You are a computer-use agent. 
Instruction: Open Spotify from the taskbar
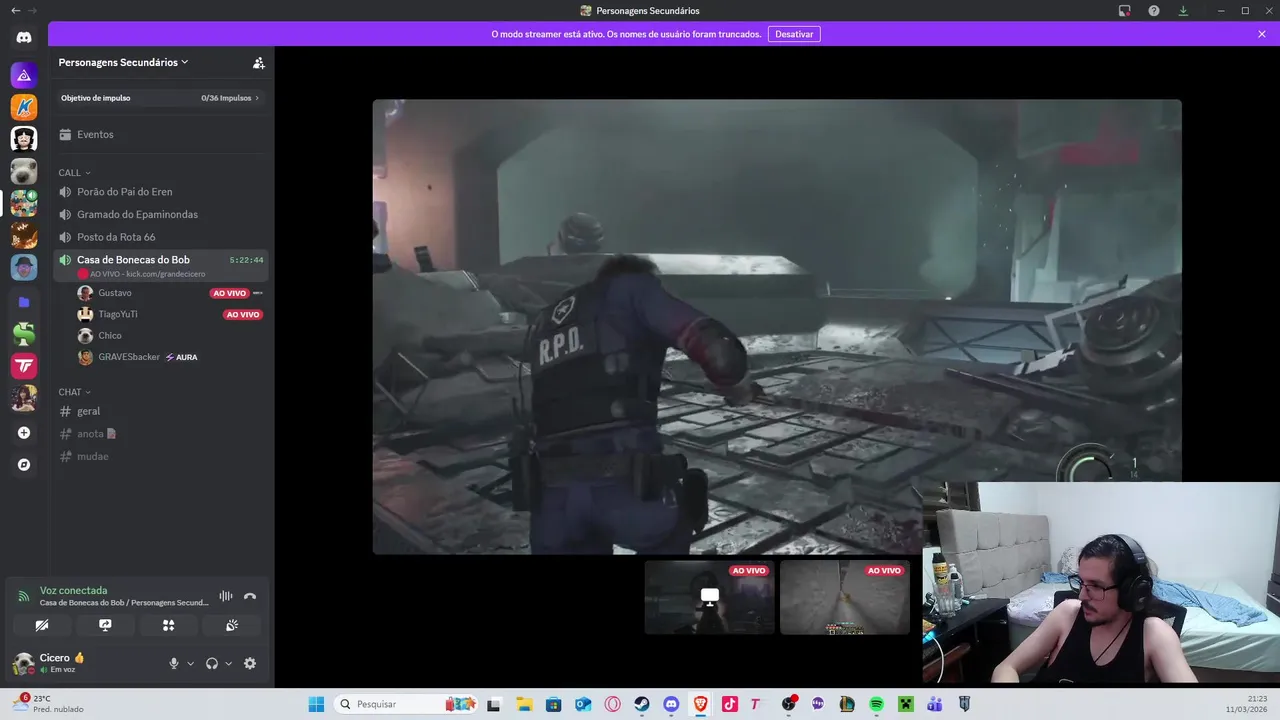876,704
